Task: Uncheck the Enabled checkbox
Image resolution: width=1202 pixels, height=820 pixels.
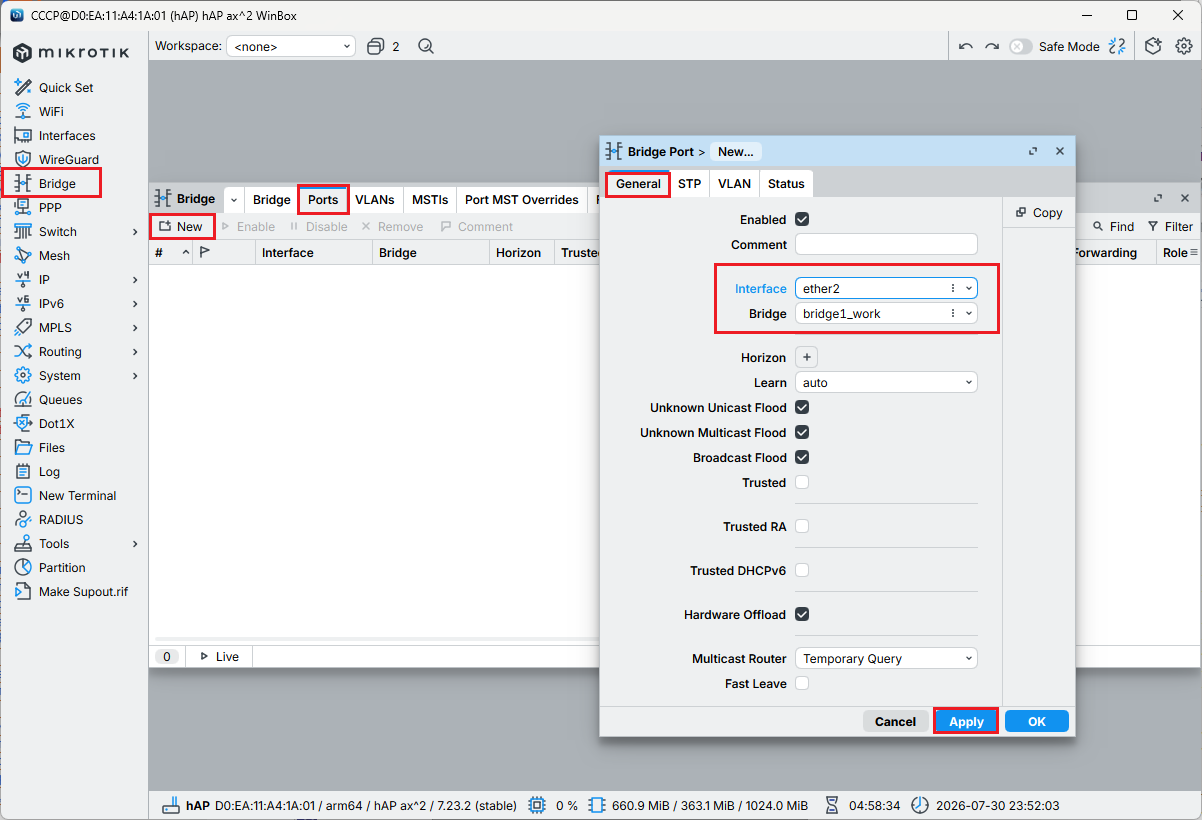Action: click(x=802, y=219)
